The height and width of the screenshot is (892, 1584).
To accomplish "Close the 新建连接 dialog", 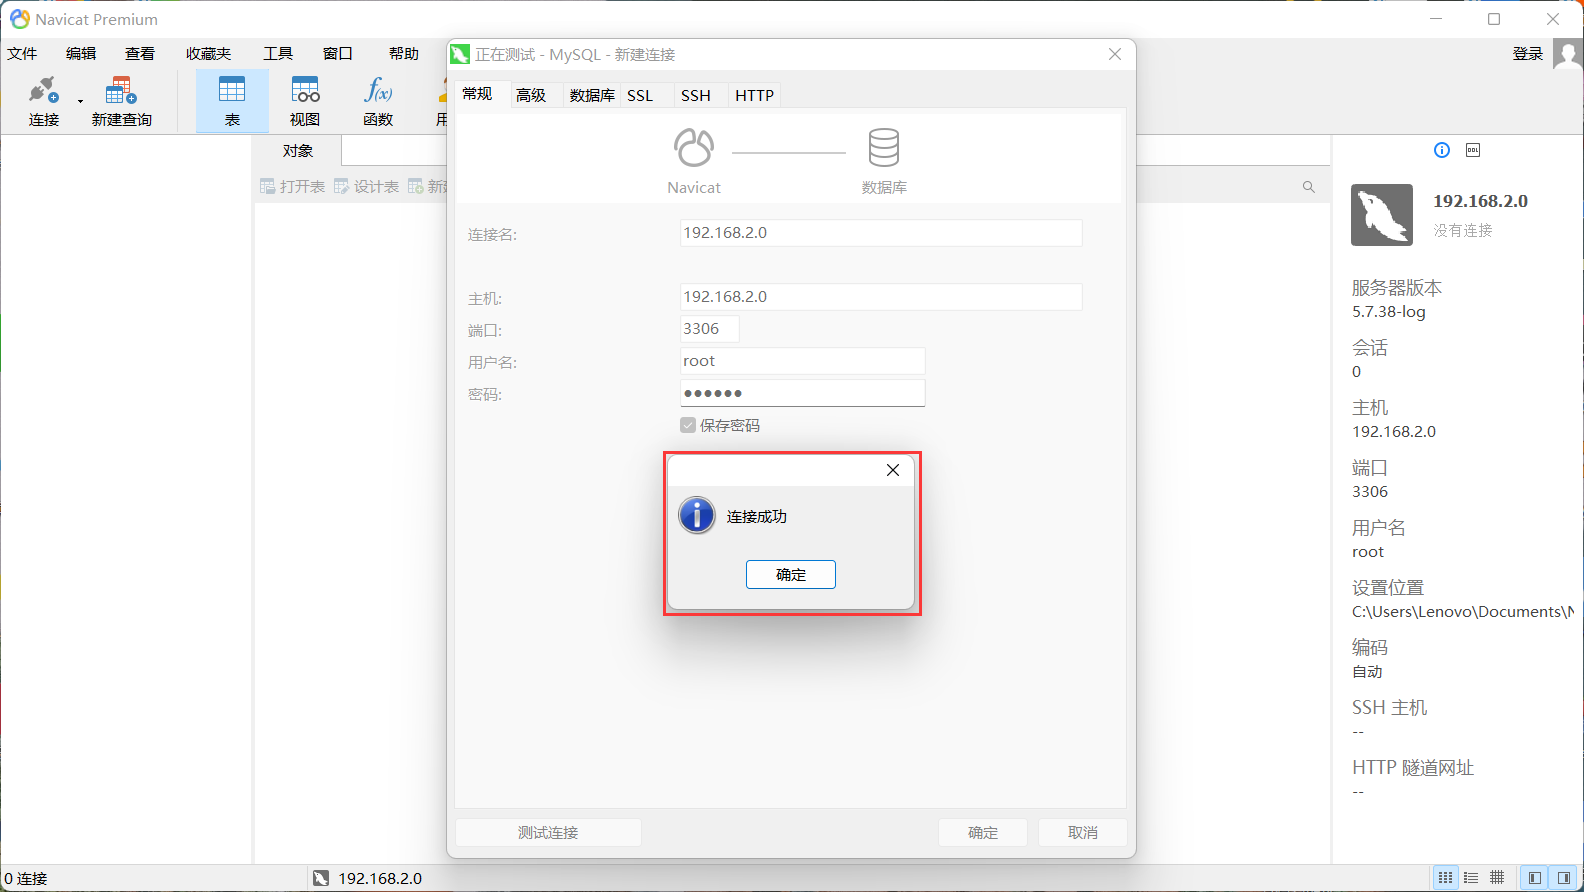I will tap(1115, 54).
